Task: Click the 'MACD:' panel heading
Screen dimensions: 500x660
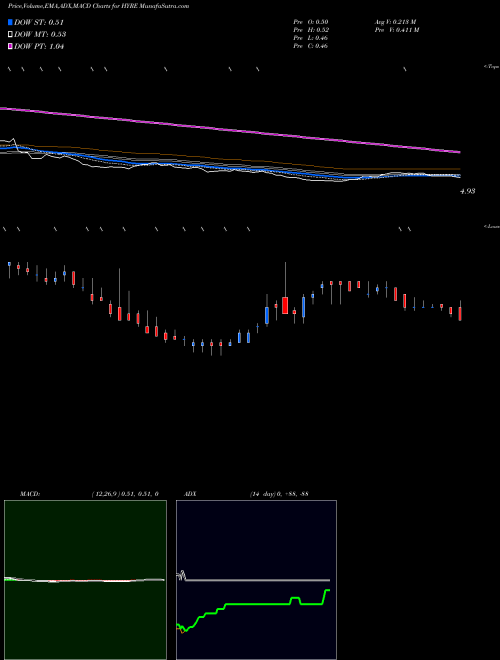Action: 30,494
